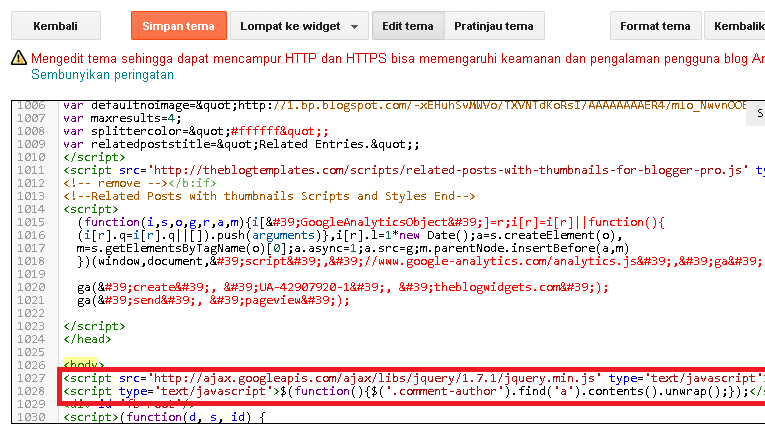Click the Related Posts Scripts End comment
Screen dimensions: 765x441
pyautogui.click(x=269, y=196)
